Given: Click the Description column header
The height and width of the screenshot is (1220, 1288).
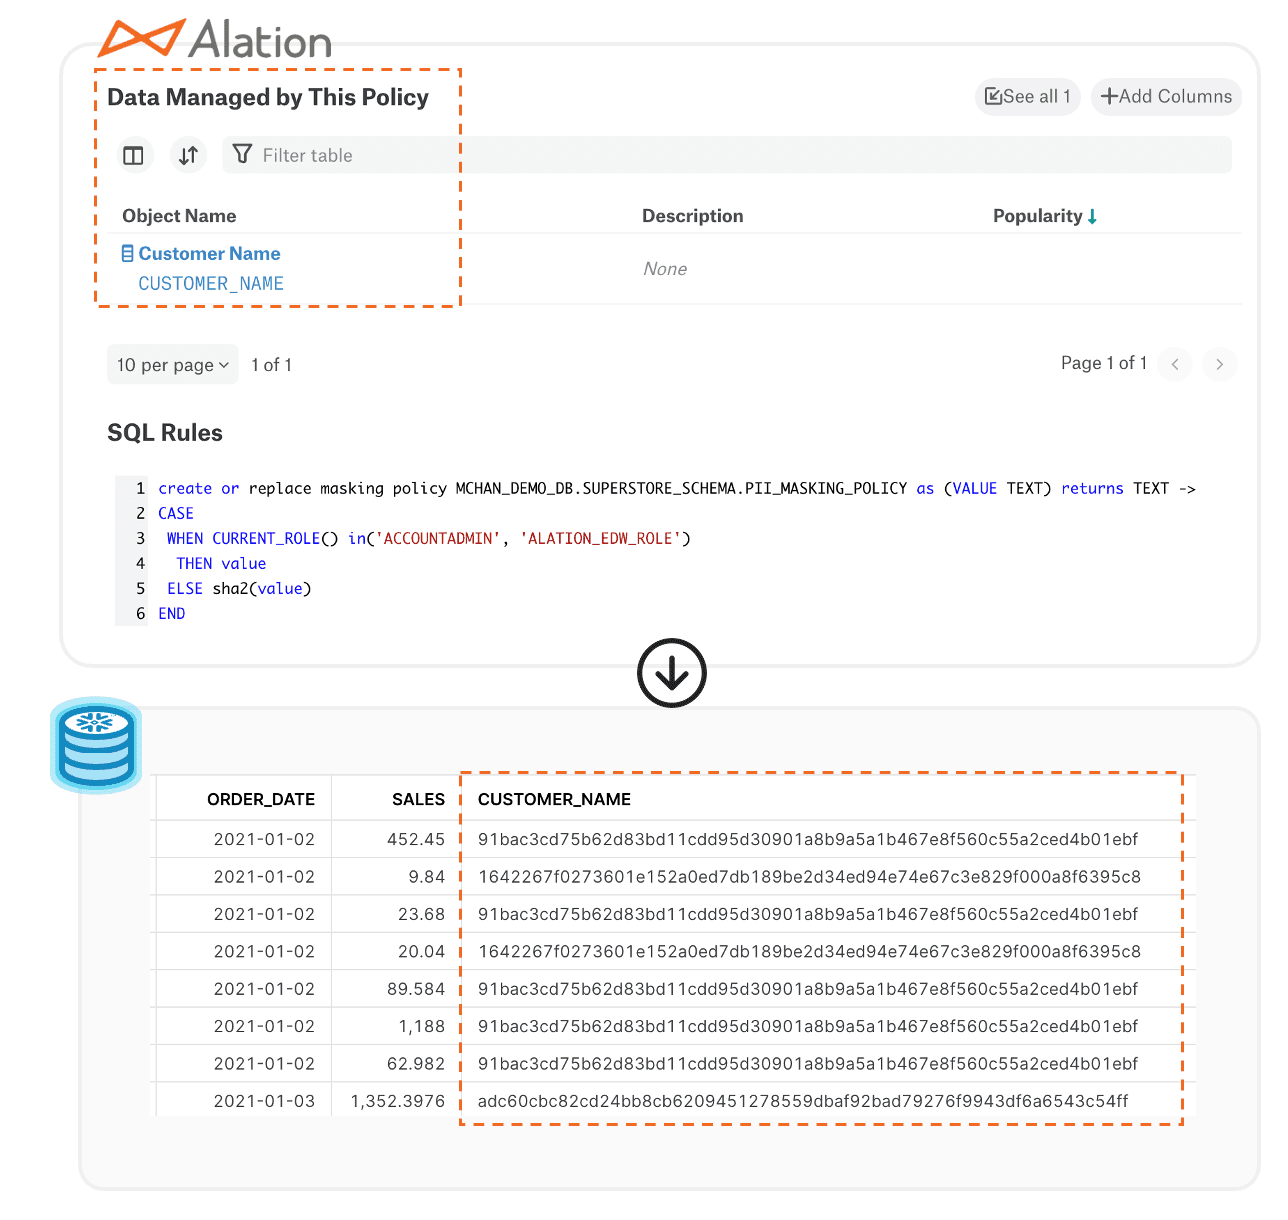Looking at the screenshot, I should [x=692, y=216].
